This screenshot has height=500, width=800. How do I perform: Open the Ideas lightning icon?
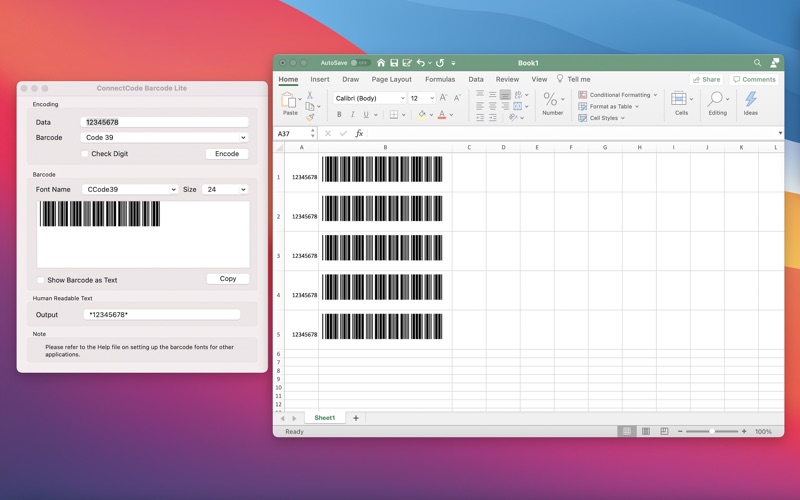click(751, 99)
